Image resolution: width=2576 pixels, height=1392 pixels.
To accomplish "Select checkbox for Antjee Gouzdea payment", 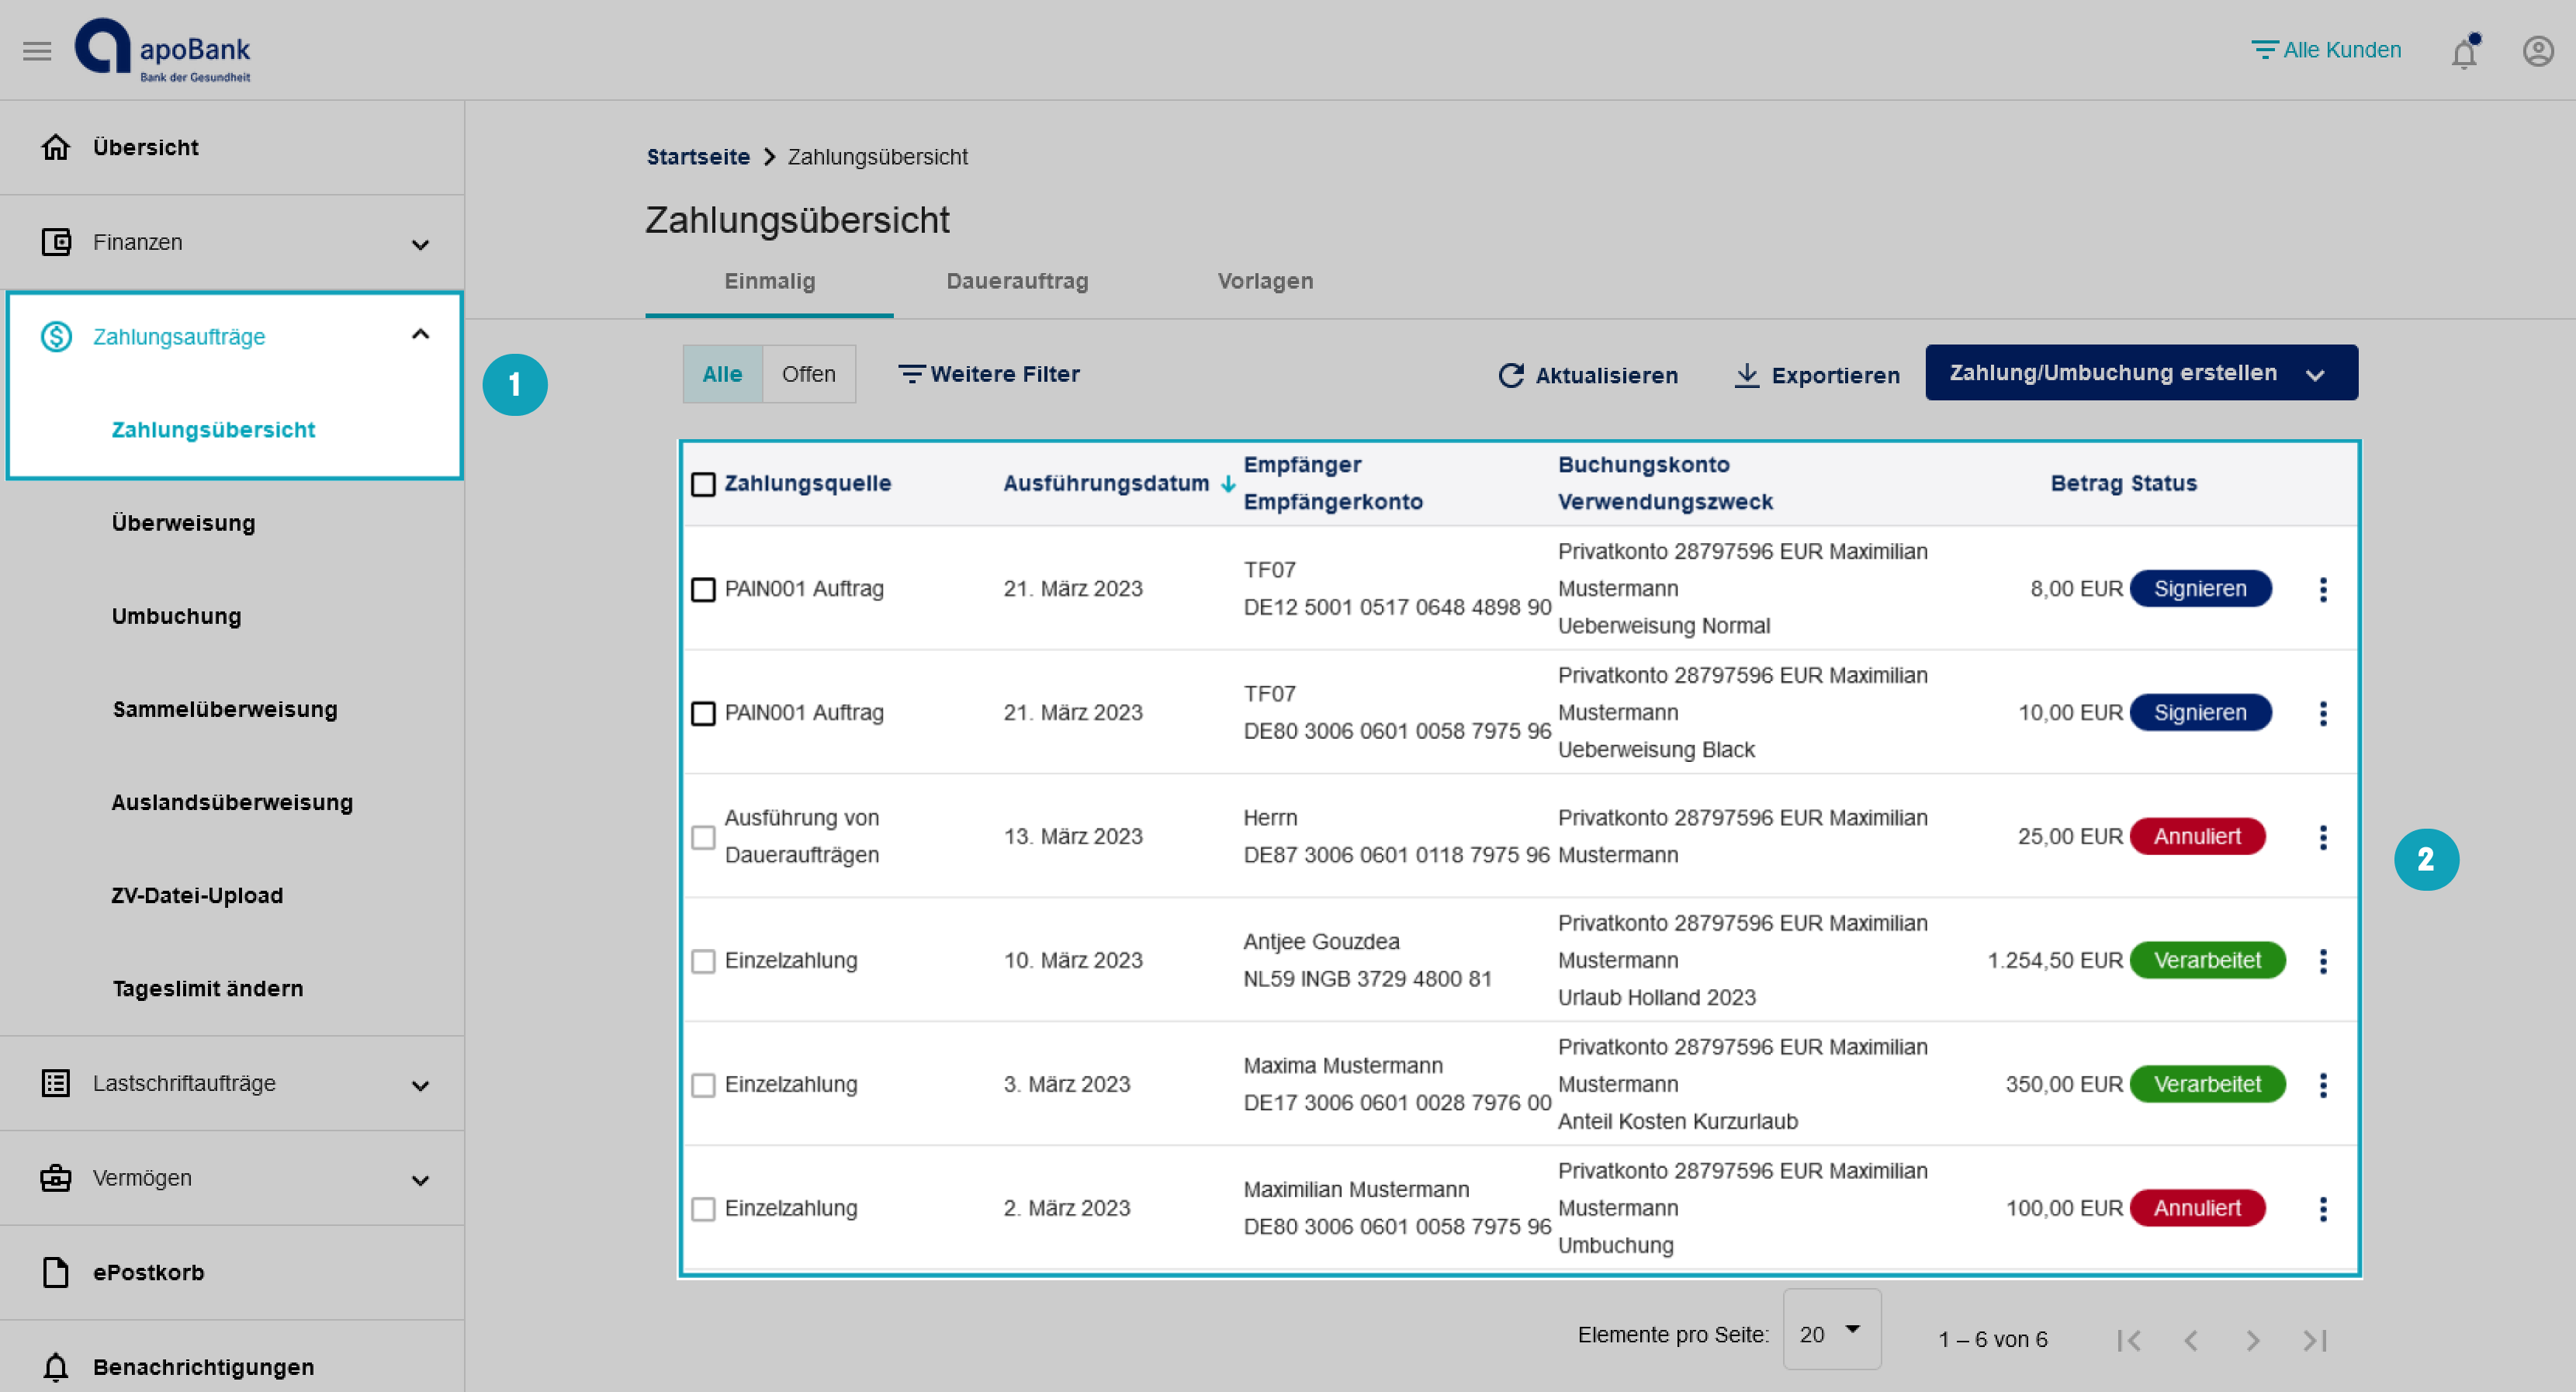I will (704, 961).
